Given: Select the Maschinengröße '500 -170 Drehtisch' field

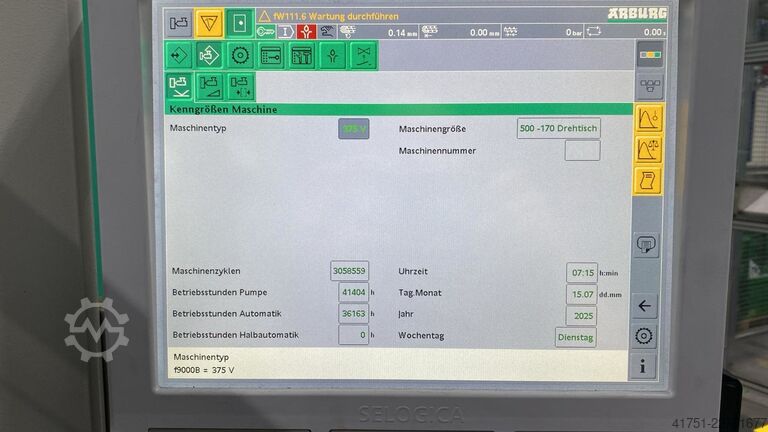Looking at the screenshot, I should (558, 128).
